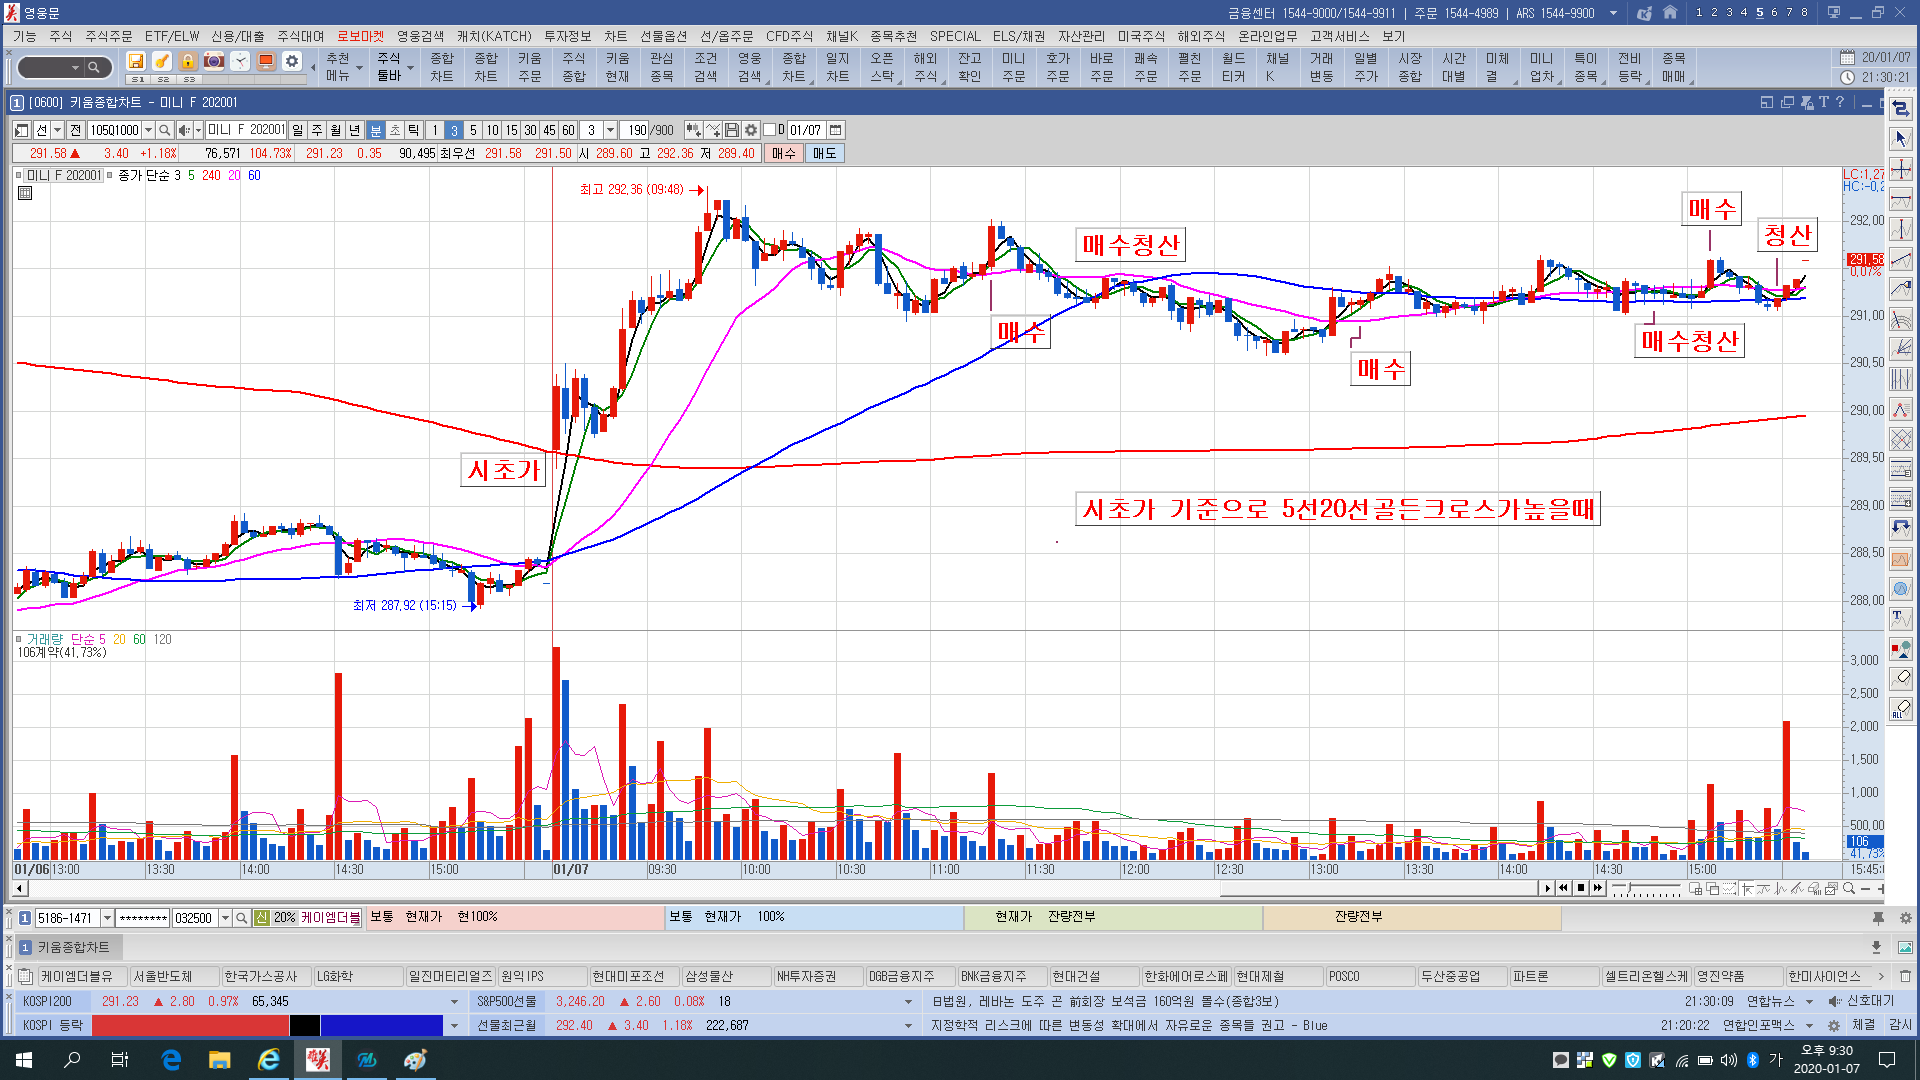Viewport: 1920px width, 1080px height.
Task: Open the 로보마켓 menu
Action: [360, 36]
